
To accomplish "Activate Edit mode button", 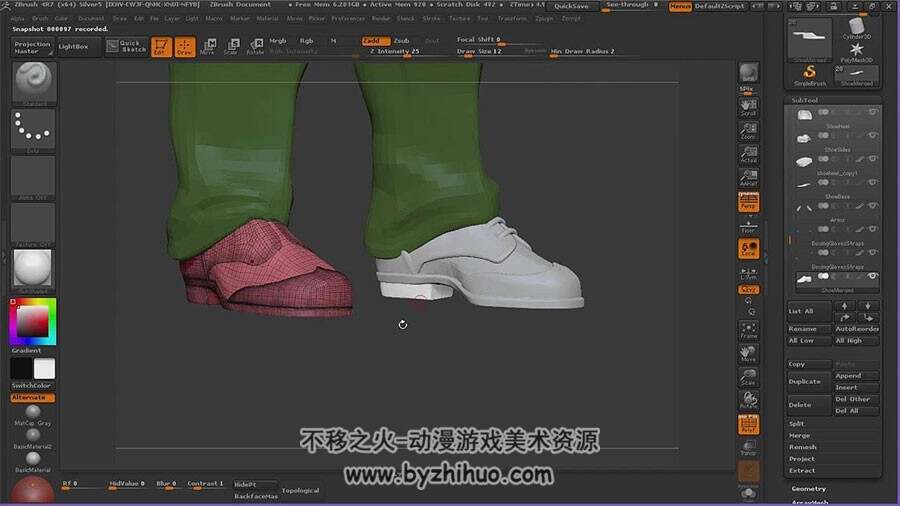I will 161,46.
